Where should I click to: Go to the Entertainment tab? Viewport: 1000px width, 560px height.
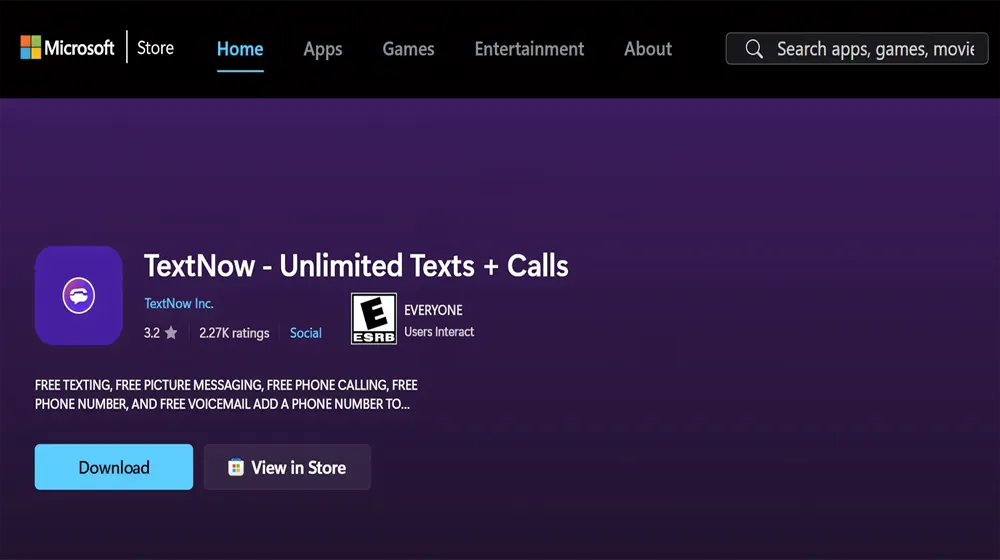tap(529, 49)
